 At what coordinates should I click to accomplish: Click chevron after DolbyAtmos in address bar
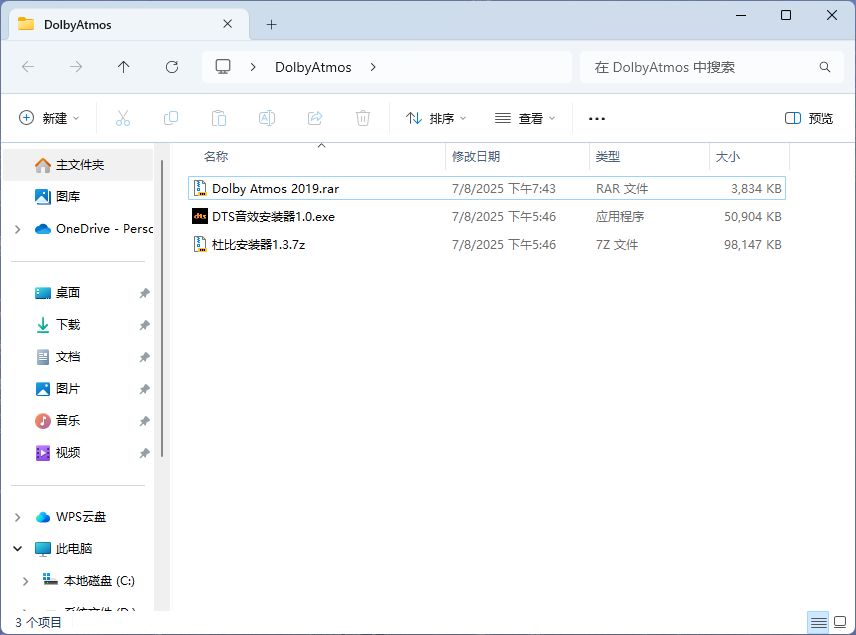373,67
